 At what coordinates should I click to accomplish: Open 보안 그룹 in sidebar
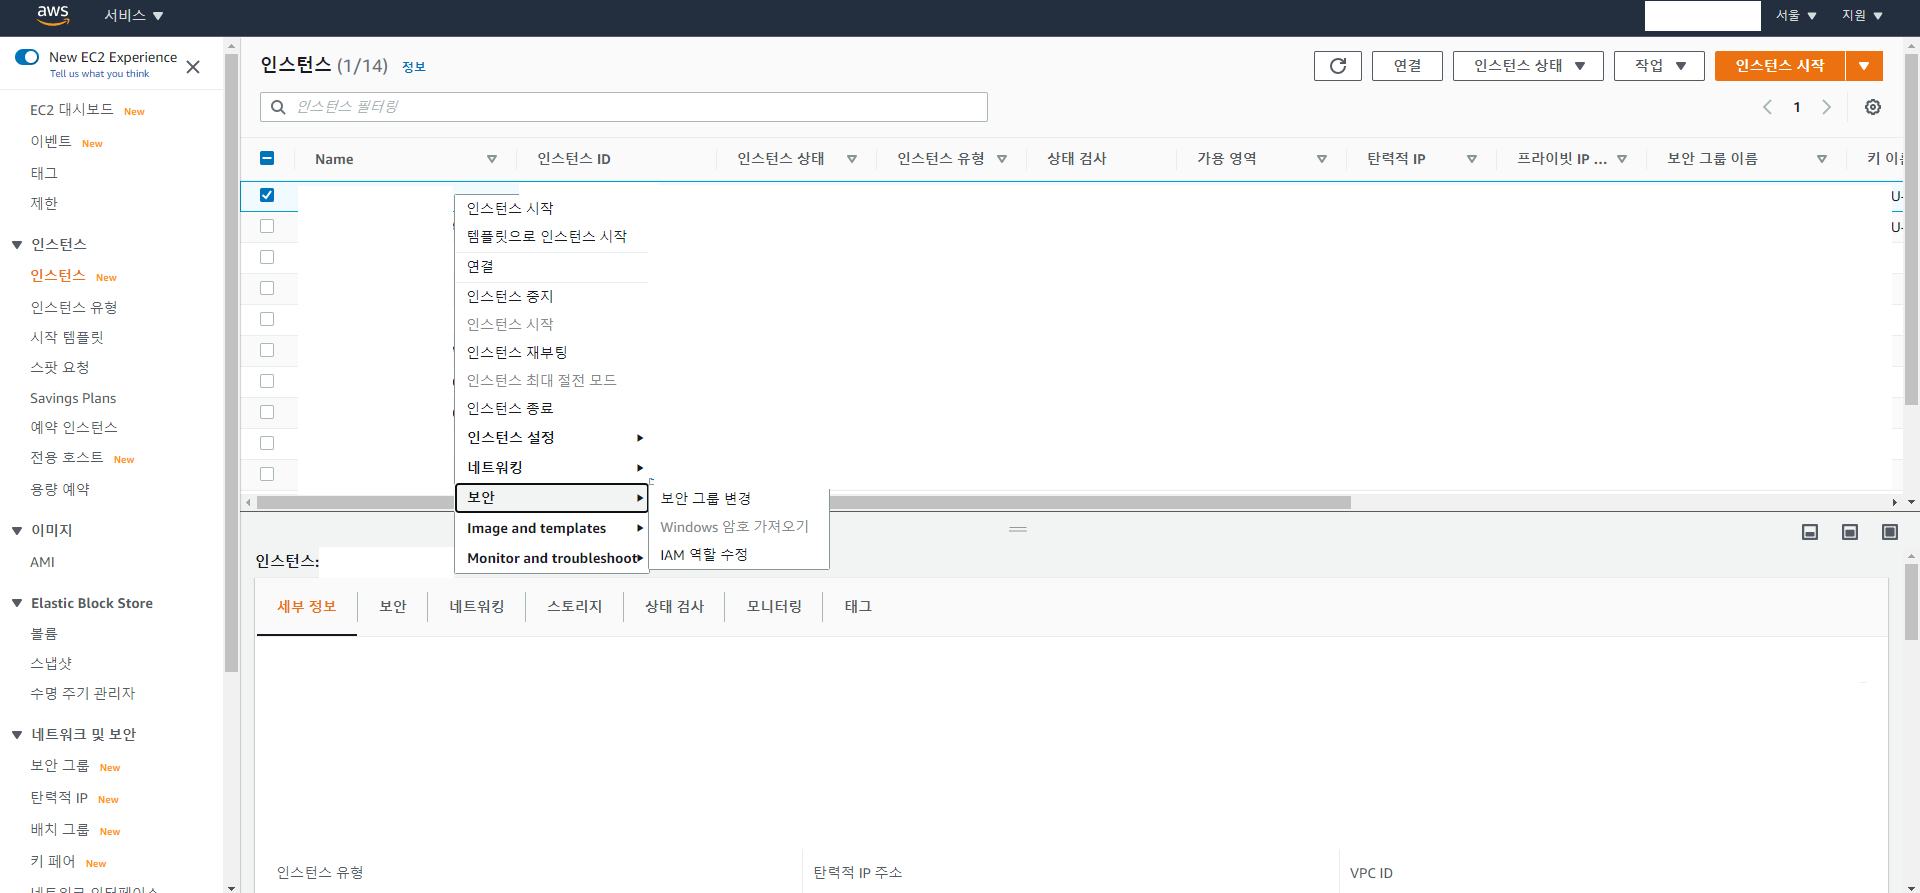pyautogui.click(x=60, y=766)
